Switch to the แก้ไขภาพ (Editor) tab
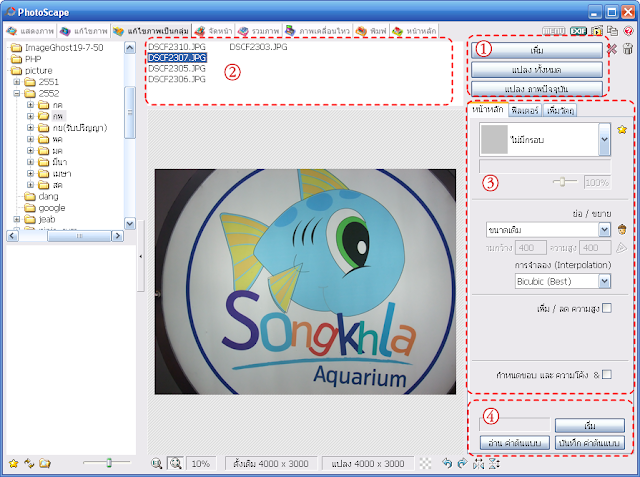The width and height of the screenshot is (640, 477). click(84, 31)
